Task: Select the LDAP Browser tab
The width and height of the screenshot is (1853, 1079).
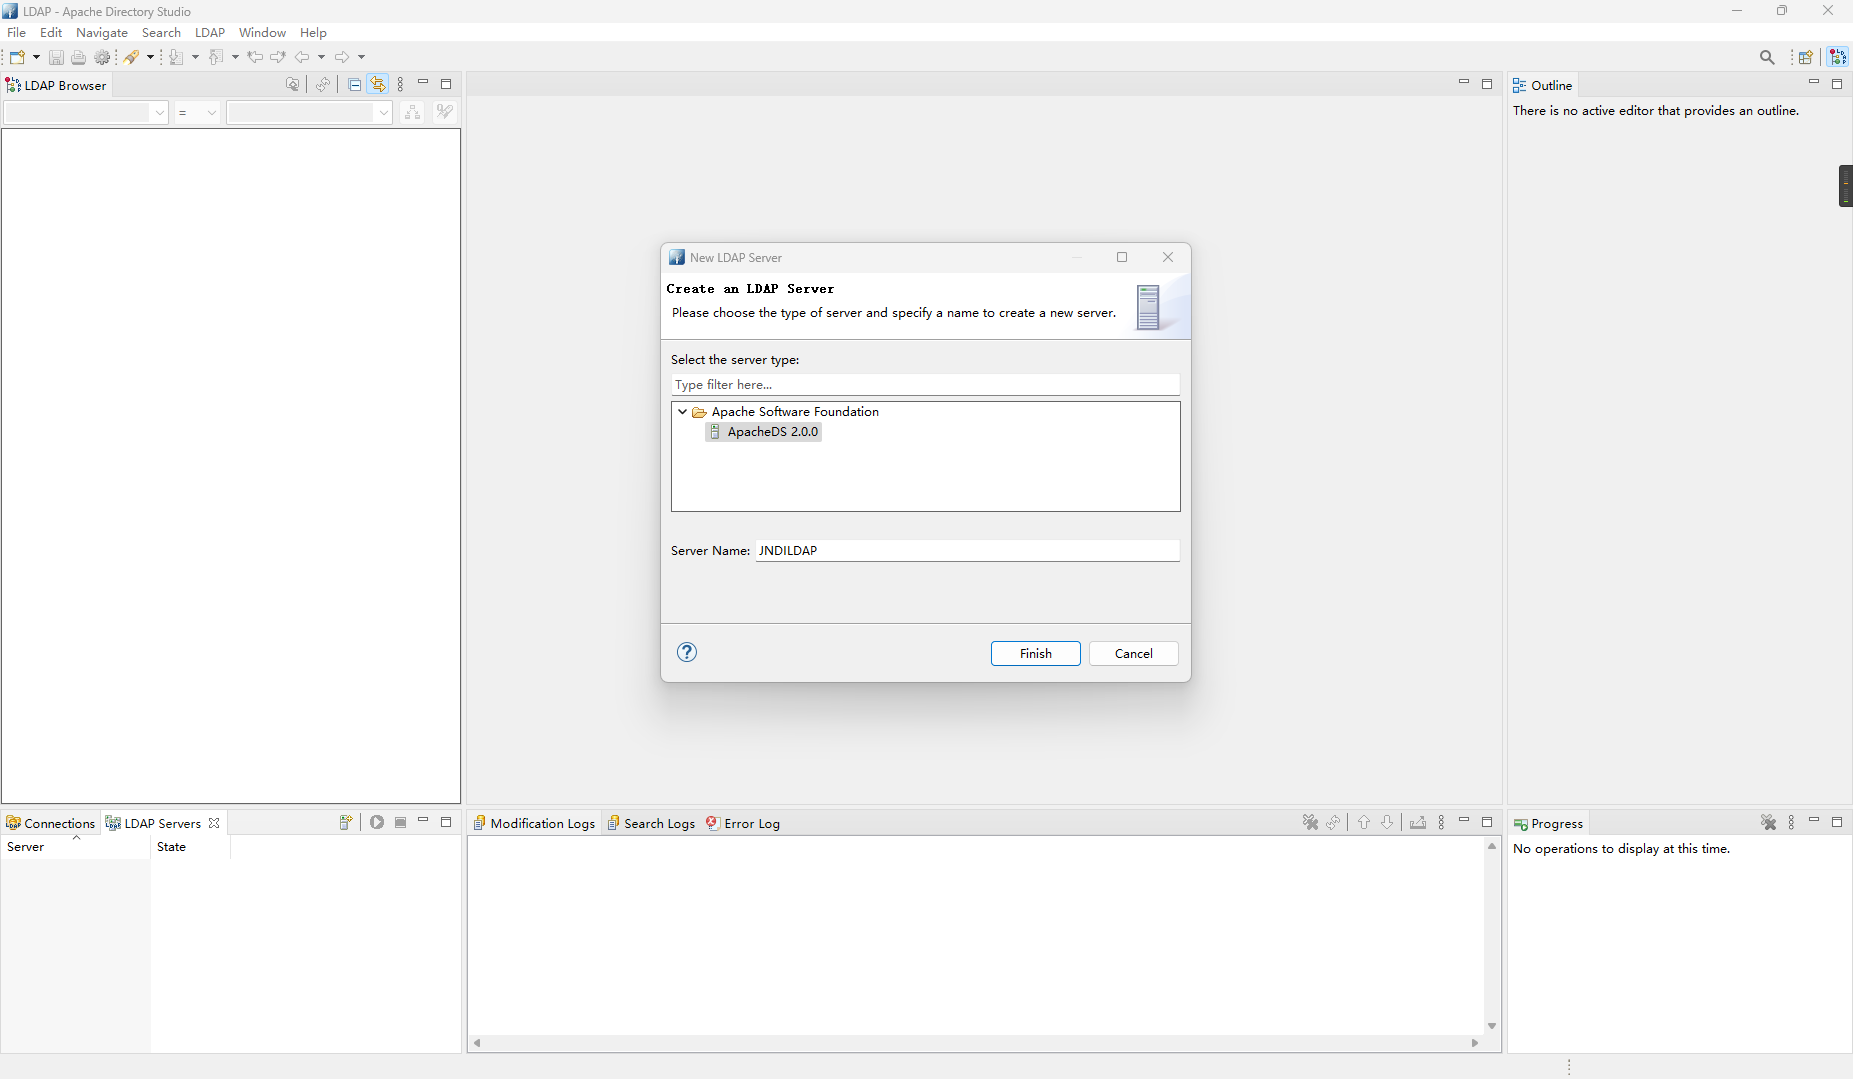Action: point(56,85)
